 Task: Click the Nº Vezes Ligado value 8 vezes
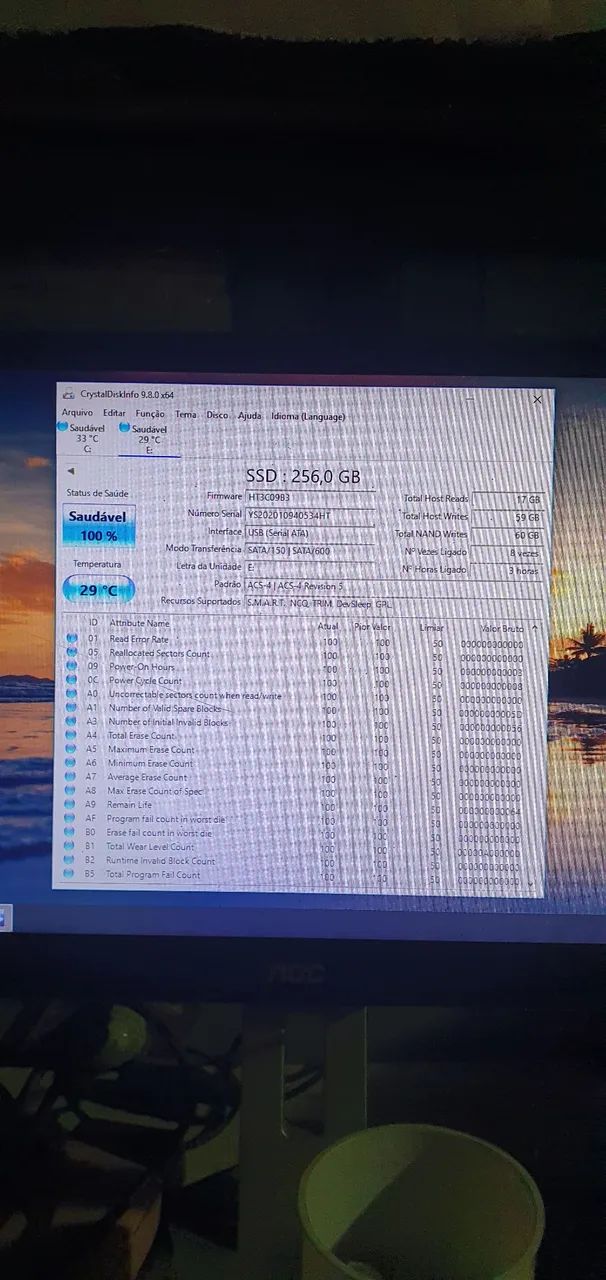[x=508, y=552]
